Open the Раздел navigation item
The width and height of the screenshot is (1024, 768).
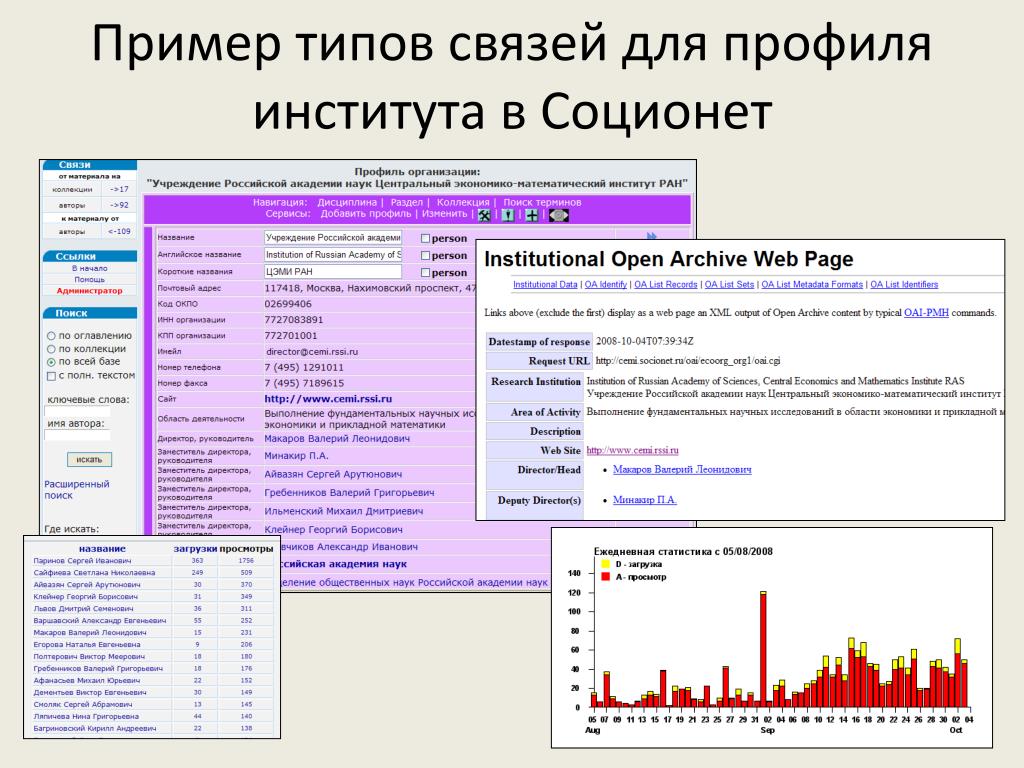406,202
